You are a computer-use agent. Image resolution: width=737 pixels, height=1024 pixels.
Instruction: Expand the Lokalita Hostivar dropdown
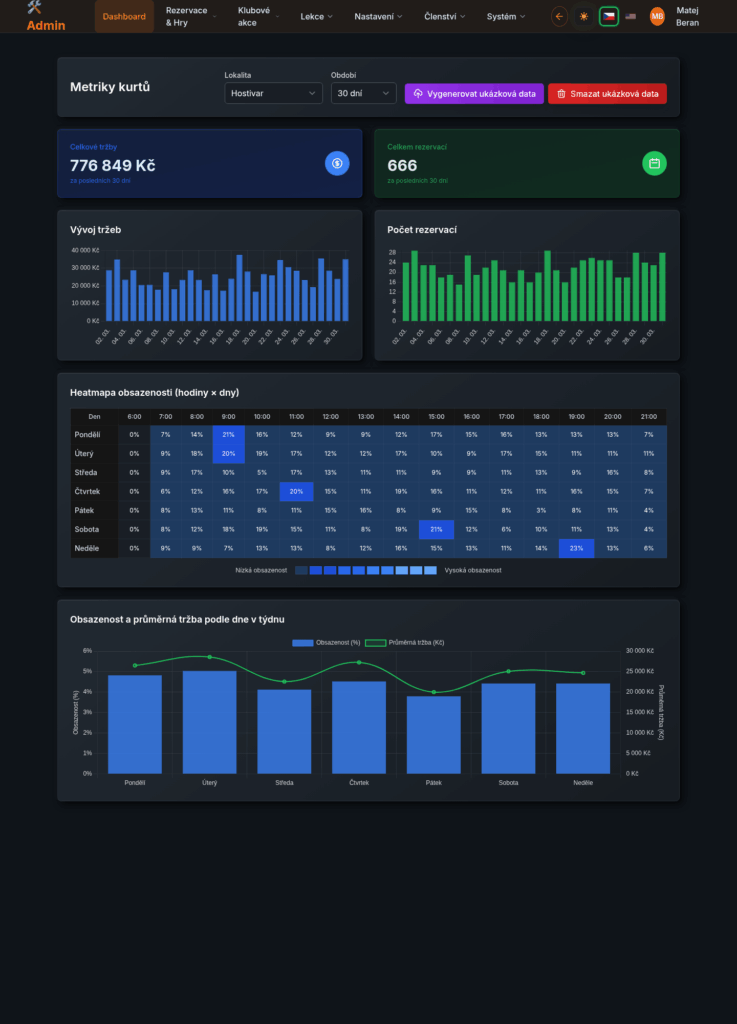click(x=274, y=93)
